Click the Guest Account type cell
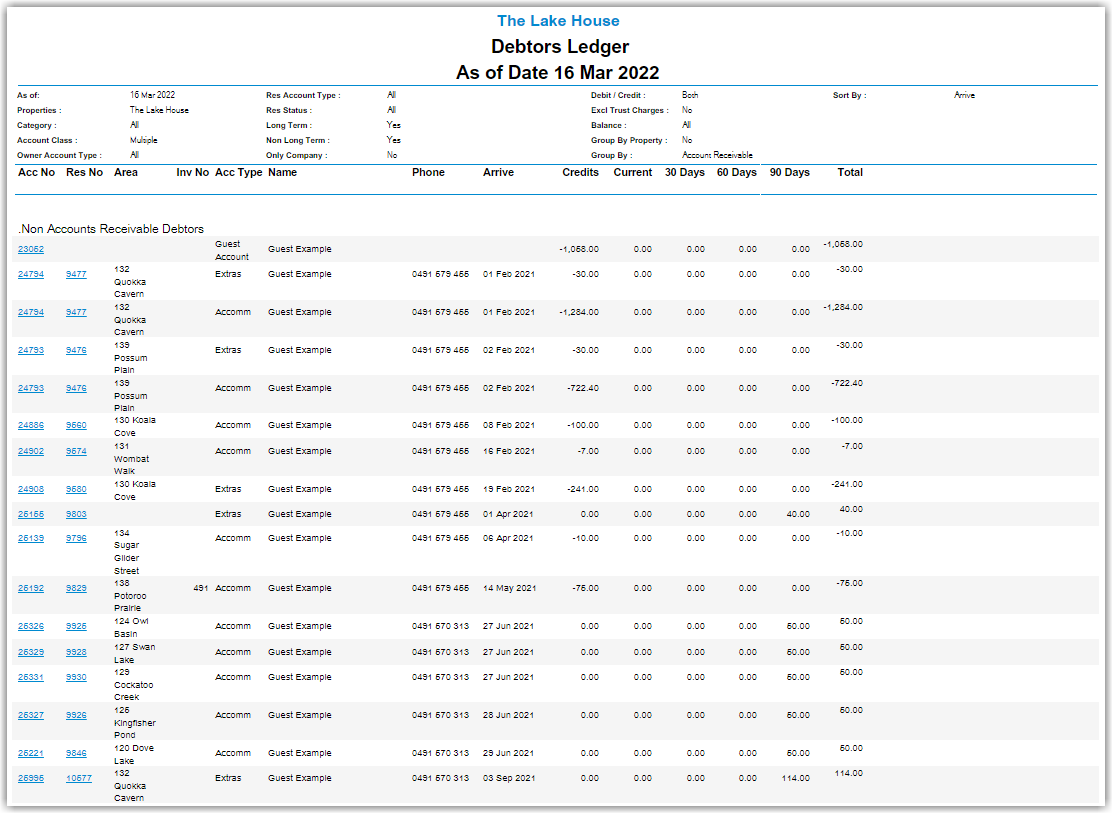Screen dimensions: 1113x814 point(231,251)
